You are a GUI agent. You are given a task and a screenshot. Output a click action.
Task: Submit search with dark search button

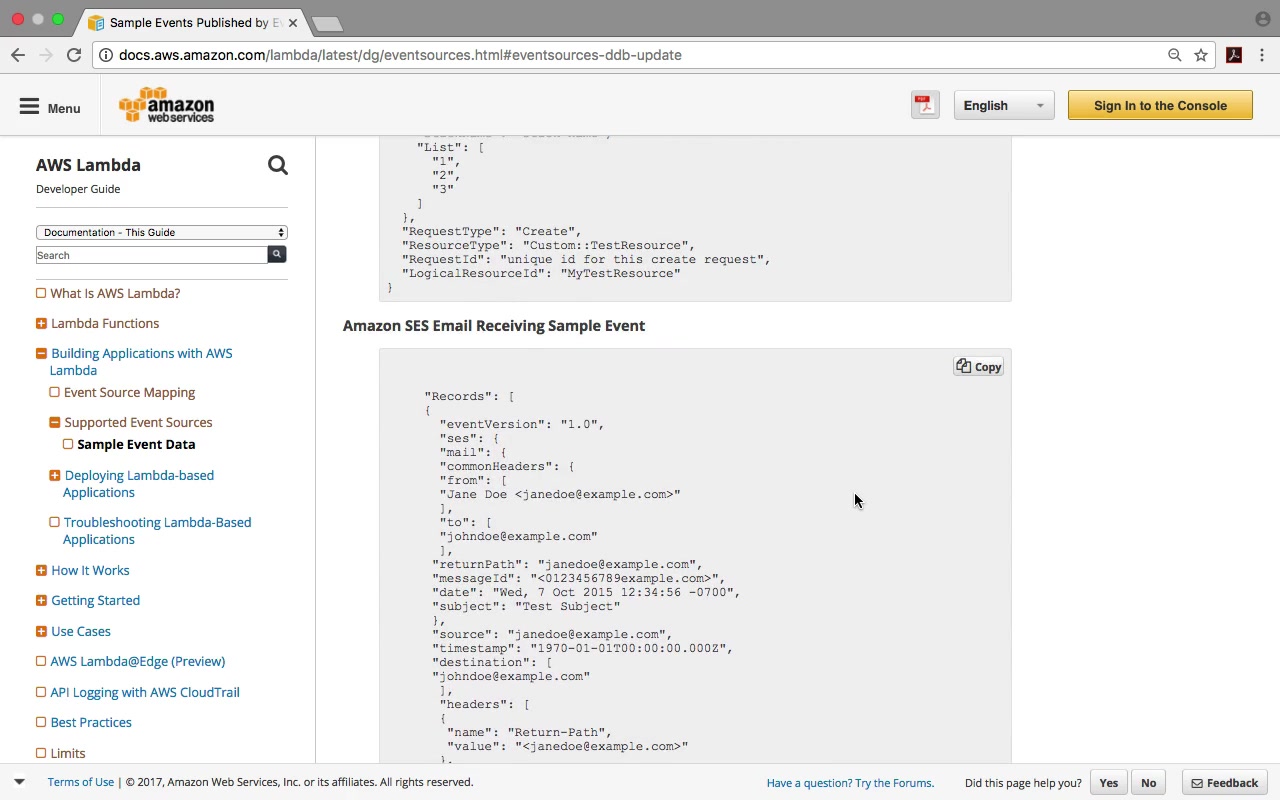click(277, 255)
